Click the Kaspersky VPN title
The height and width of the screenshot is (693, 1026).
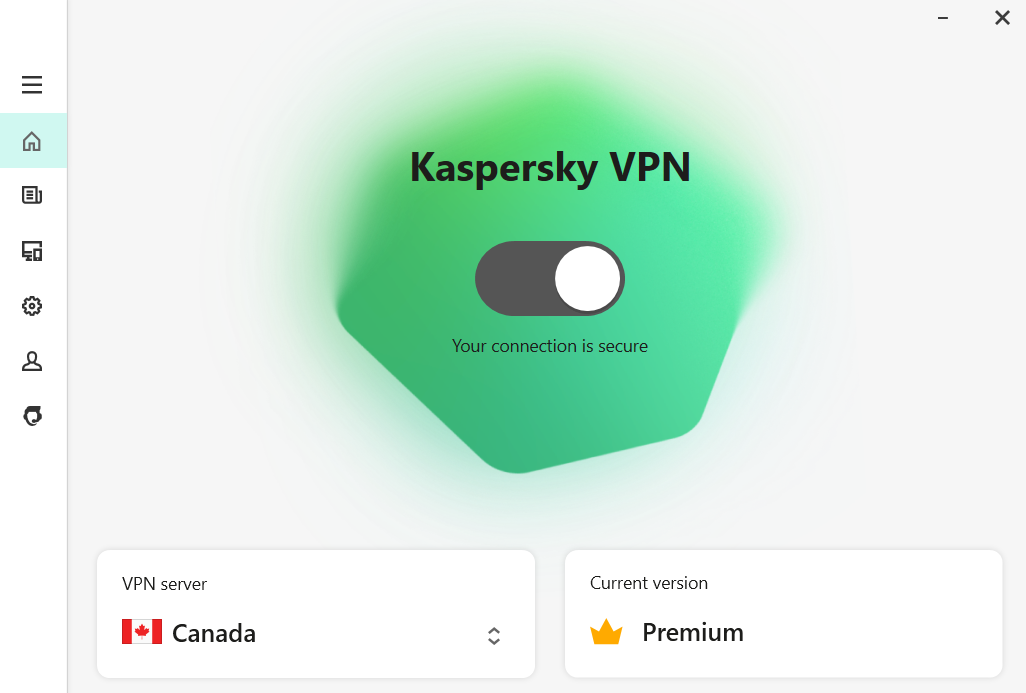coord(550,167)
